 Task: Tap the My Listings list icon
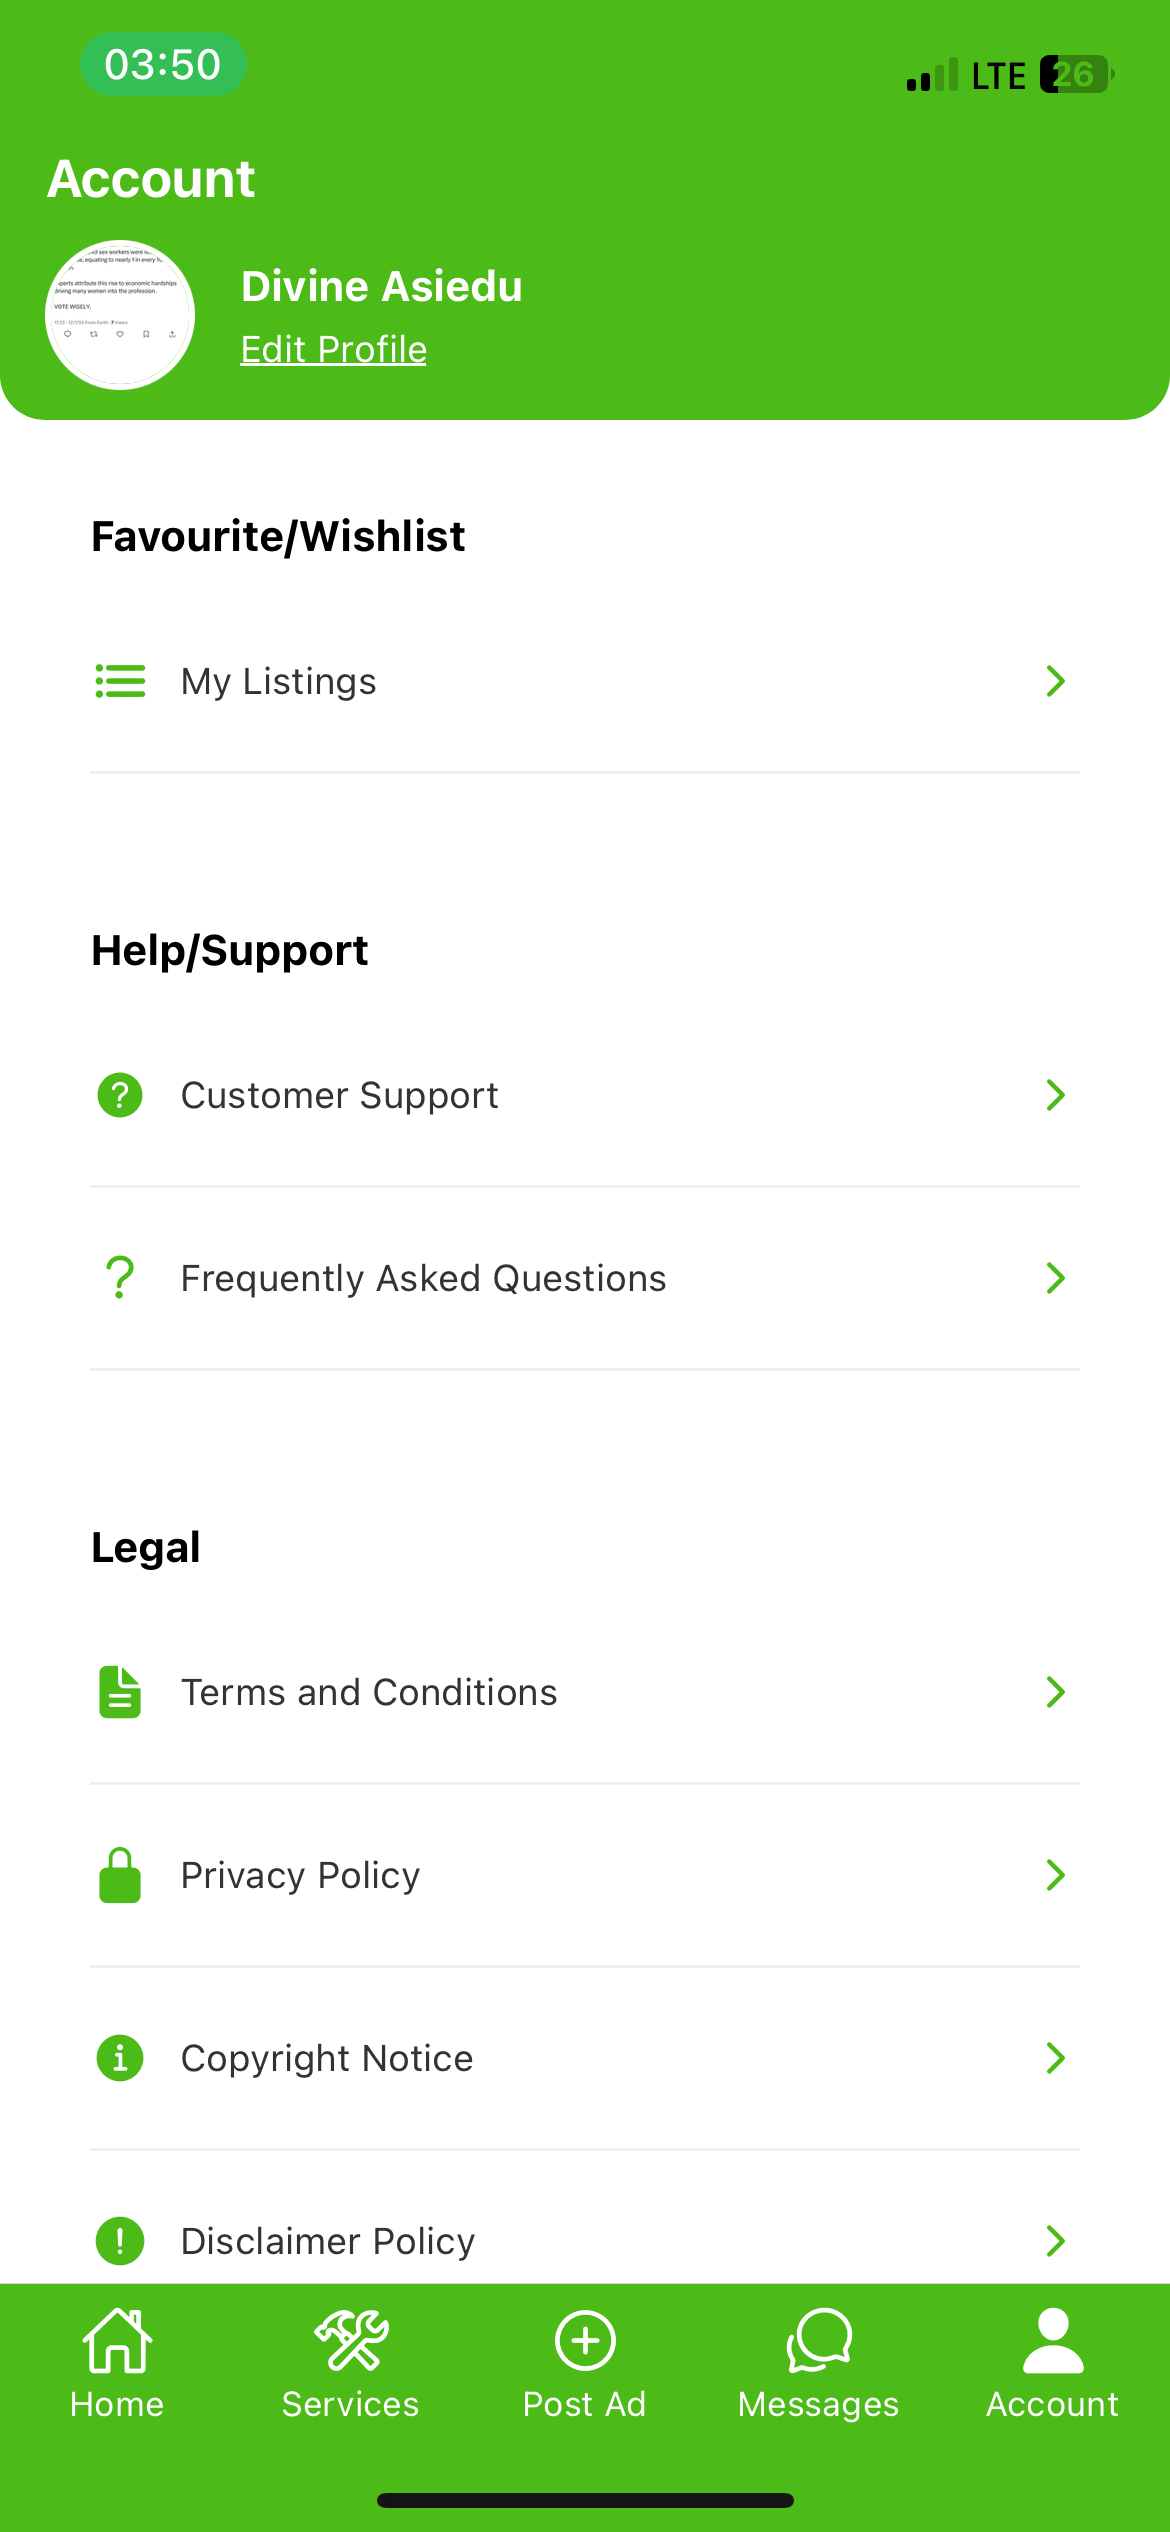(120, 681)
